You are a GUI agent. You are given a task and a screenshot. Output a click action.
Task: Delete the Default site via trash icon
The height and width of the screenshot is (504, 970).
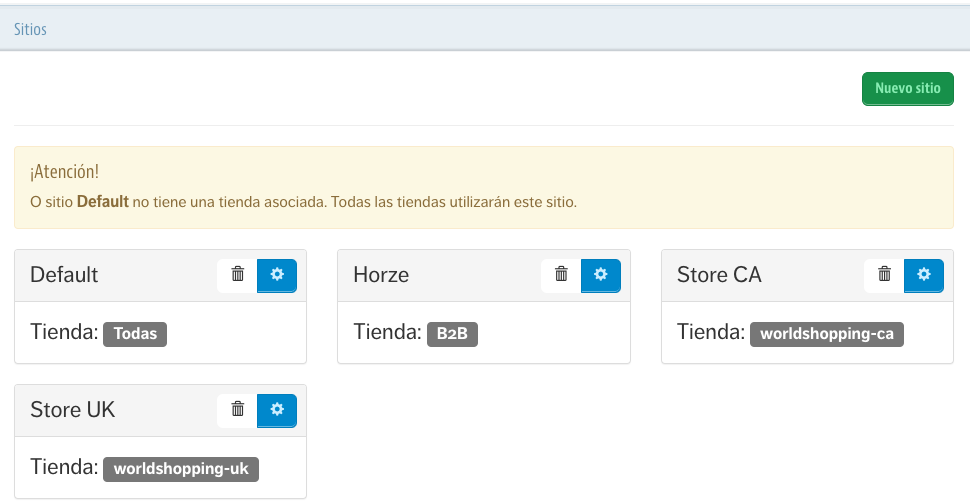pyautogui.click(x=237, y=275)
